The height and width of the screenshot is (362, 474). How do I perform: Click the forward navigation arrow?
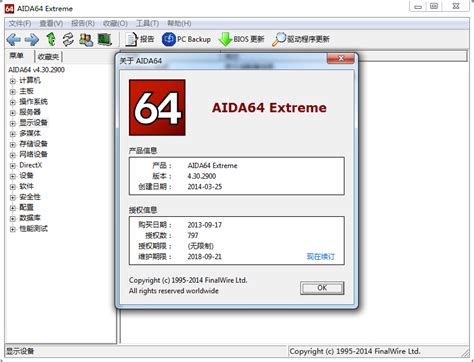point(32,39)
